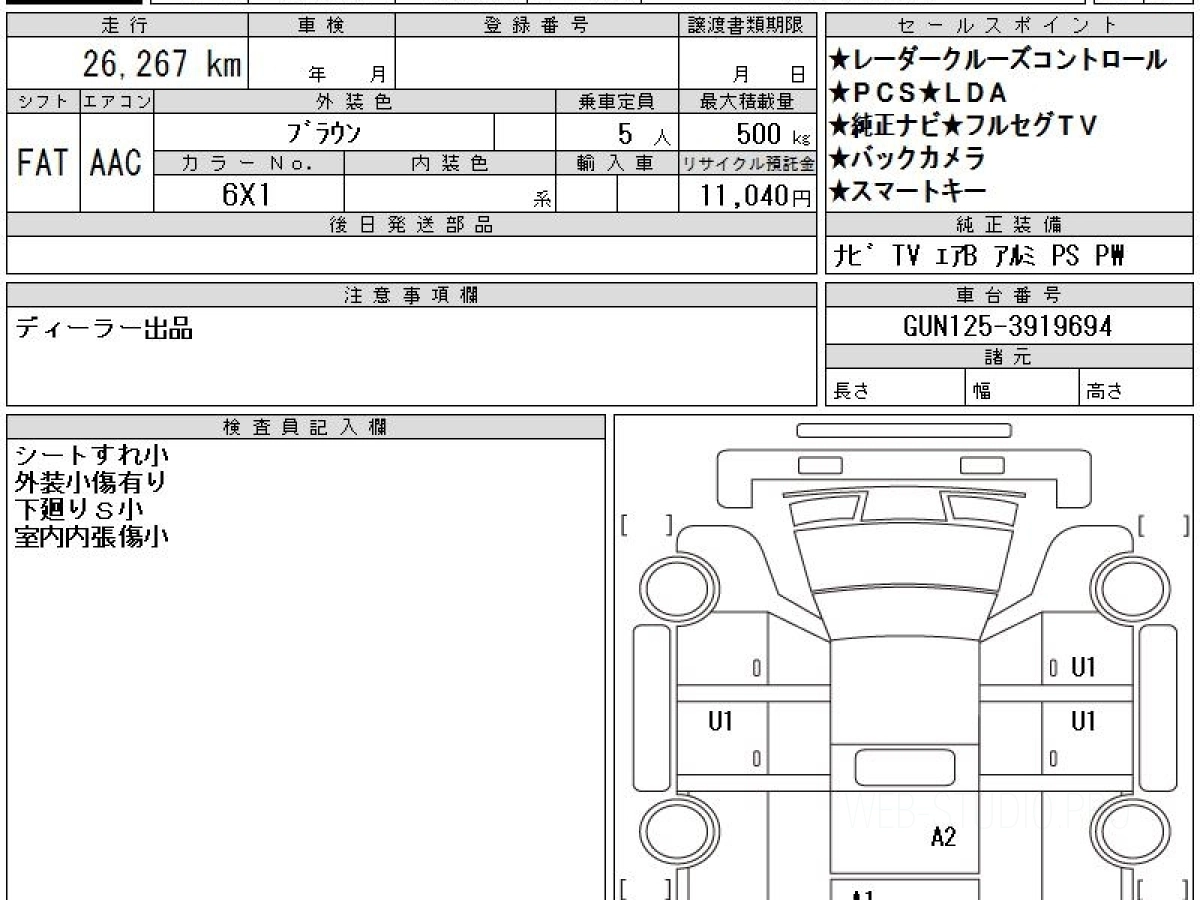Select the 下廻りS小 inspector note
Image resolution: width=1200 pixels, height=900 pixels.
[x=79, y=510]
